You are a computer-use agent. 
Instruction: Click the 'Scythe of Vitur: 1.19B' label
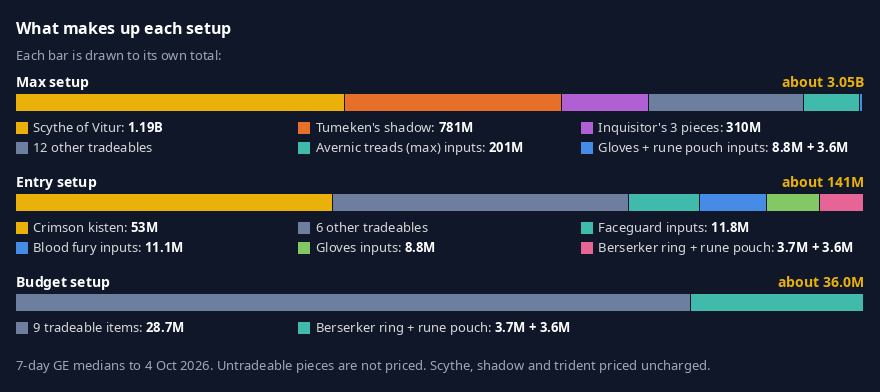(98, 128)
